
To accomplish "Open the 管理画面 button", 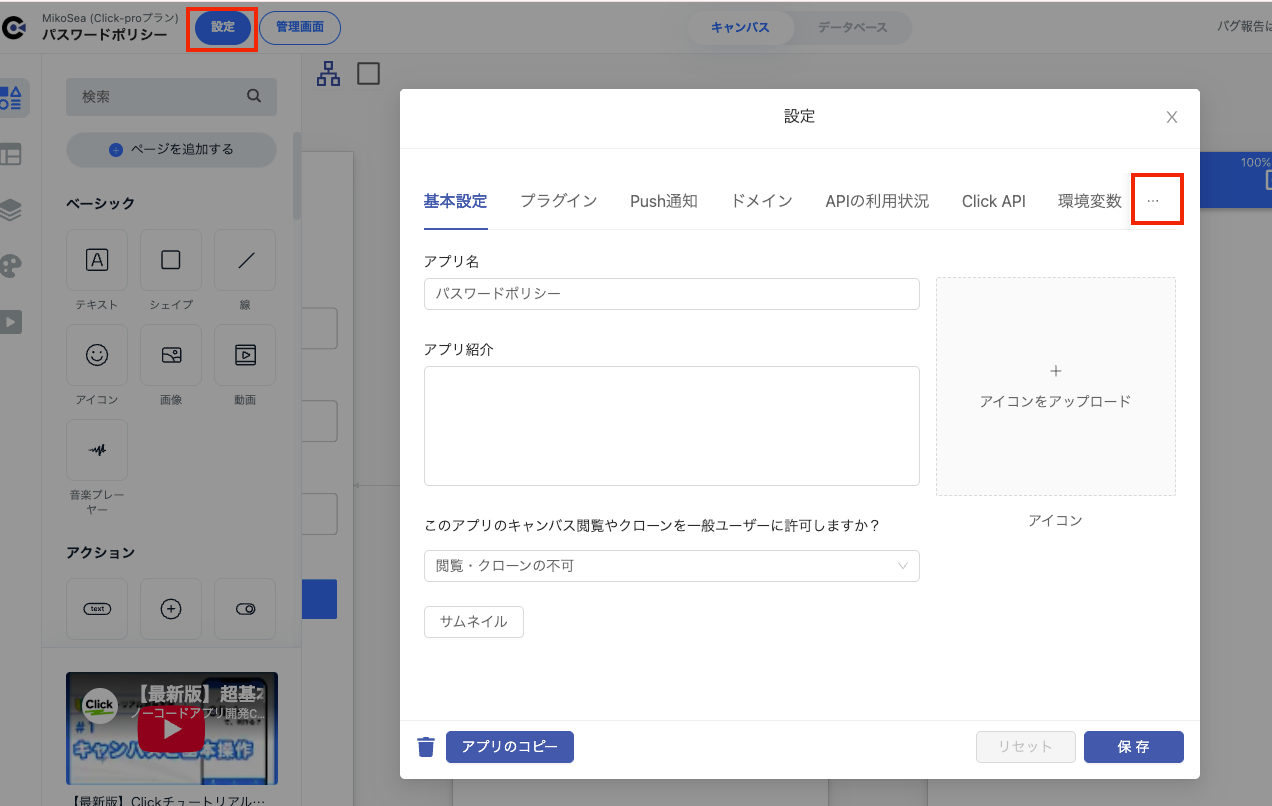I will (x=300, y=27).
